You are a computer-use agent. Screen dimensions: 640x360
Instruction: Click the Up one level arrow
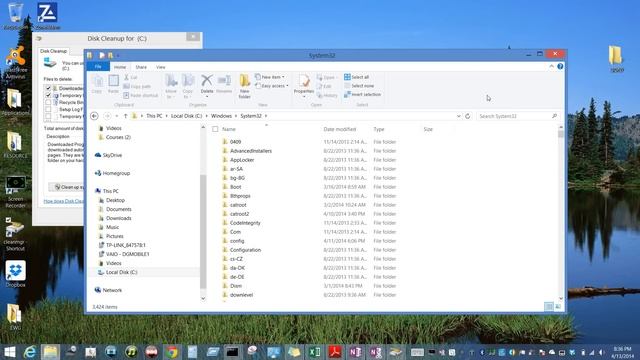pyautogui.click(x=125, y=116)
